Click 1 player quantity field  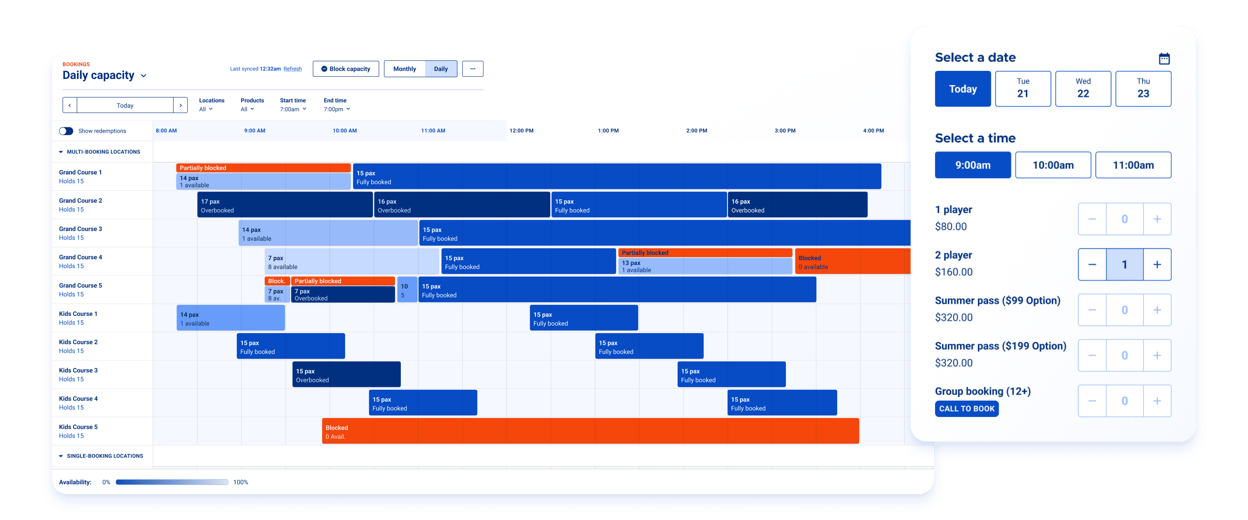(1125, 219)
